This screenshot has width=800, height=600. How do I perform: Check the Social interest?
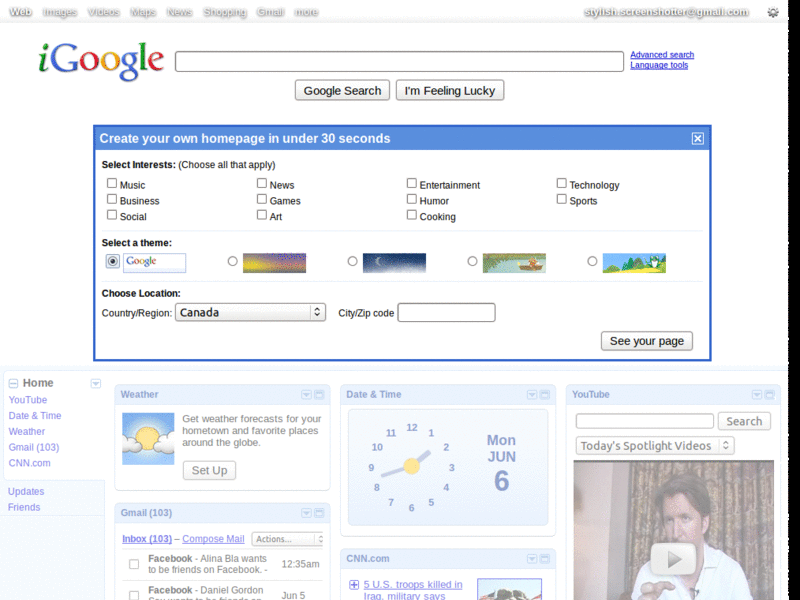112,215
